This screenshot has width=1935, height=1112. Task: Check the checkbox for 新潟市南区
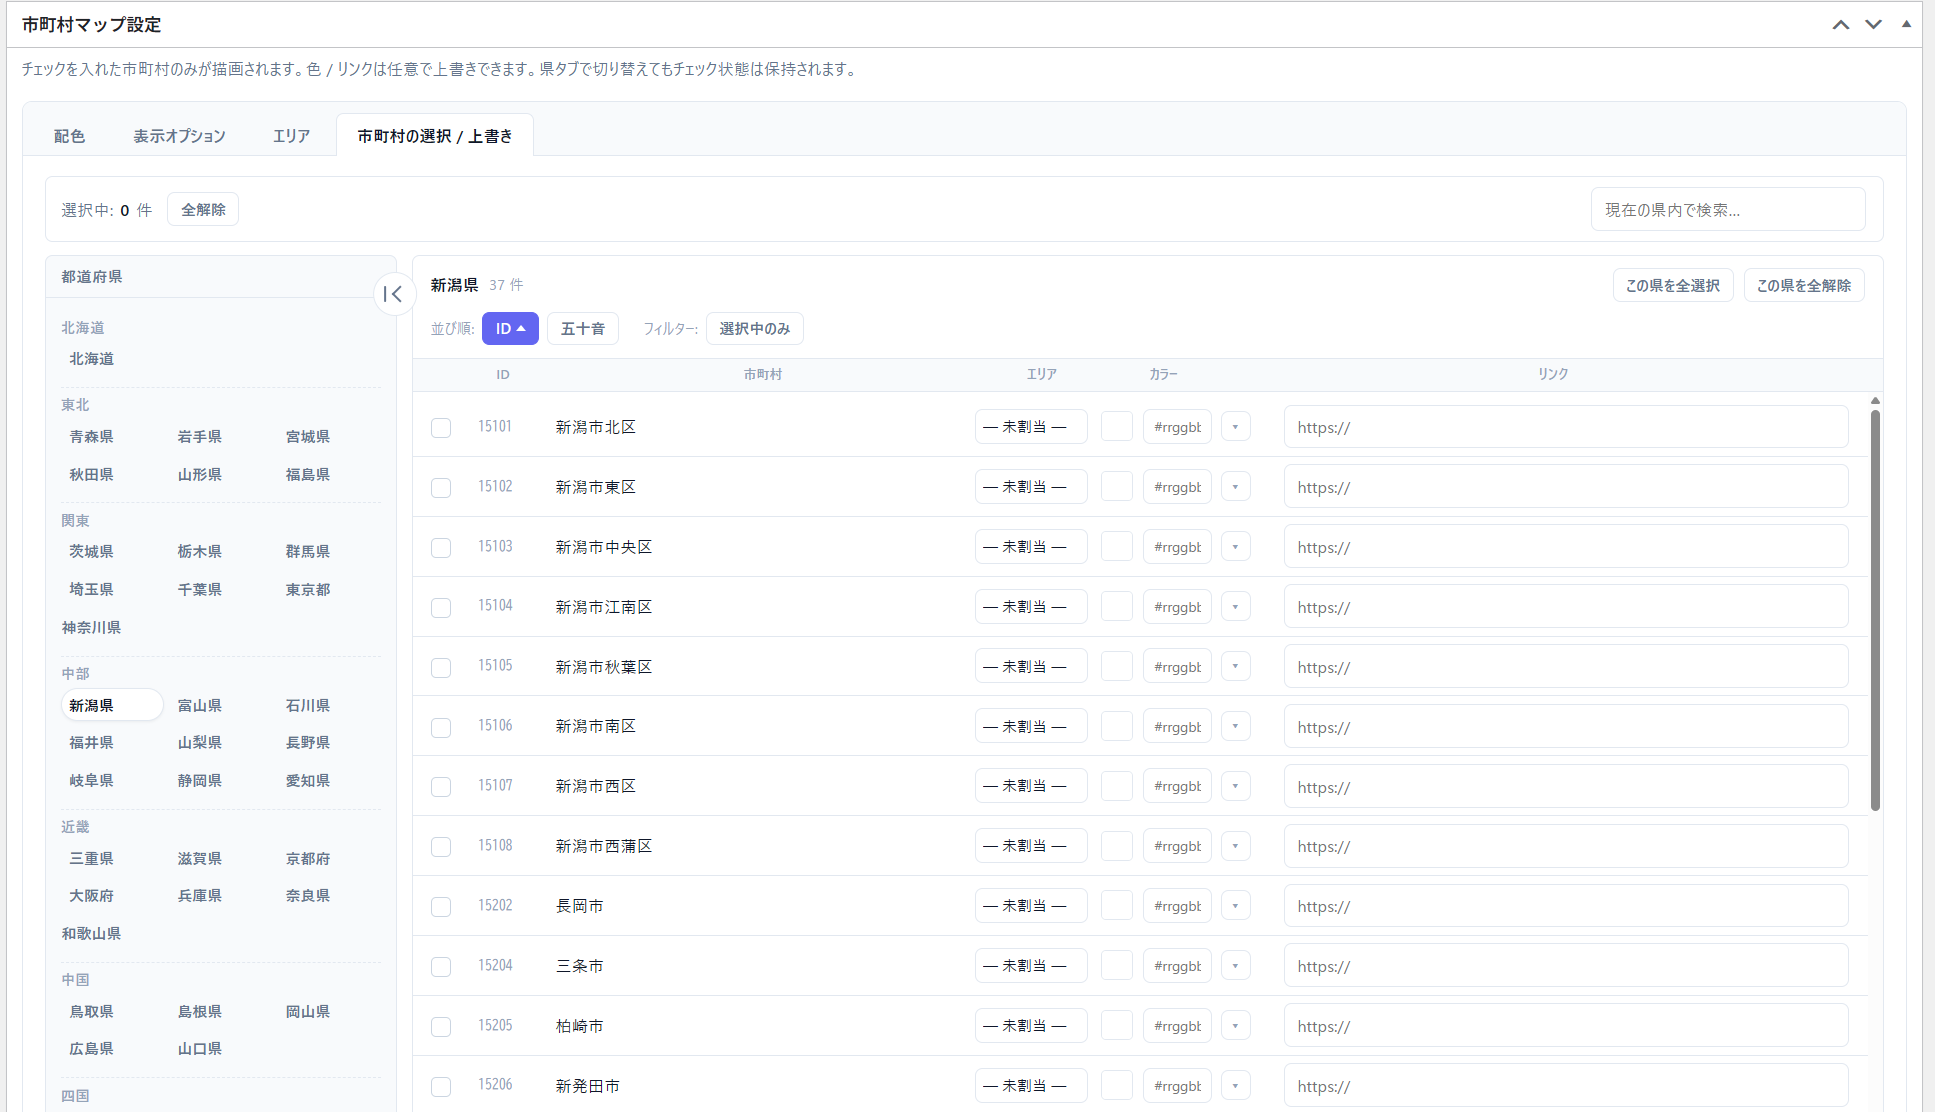coord(441,728)
